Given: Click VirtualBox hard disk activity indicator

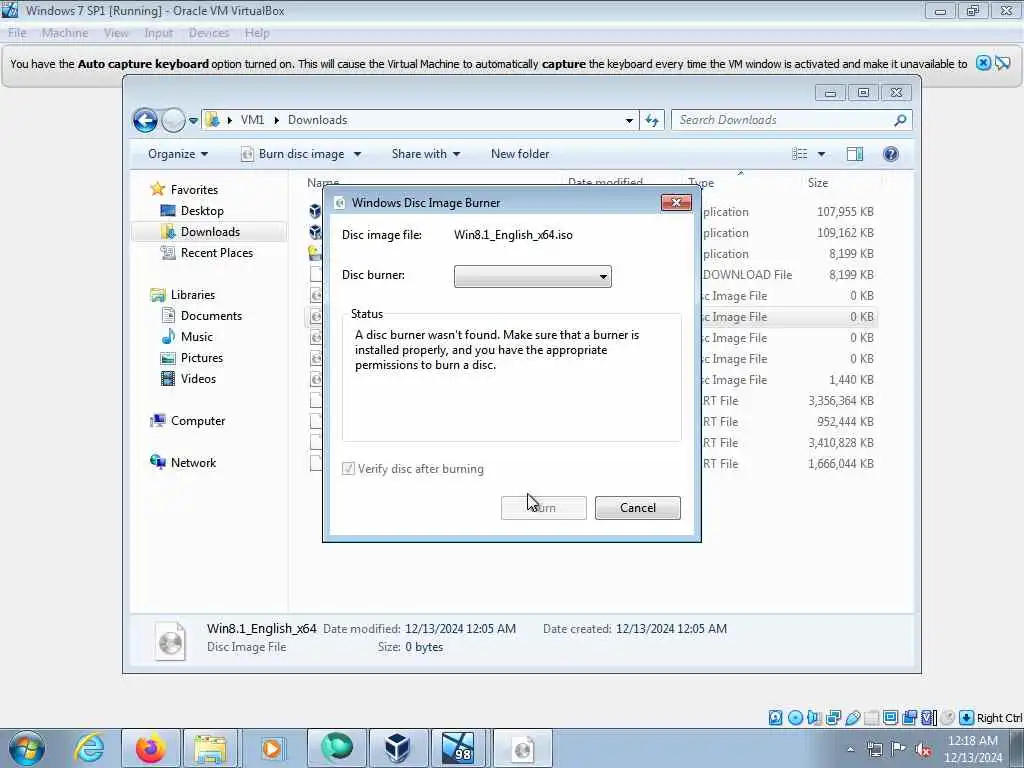Looking at the screenshot, I should (775, 718).
